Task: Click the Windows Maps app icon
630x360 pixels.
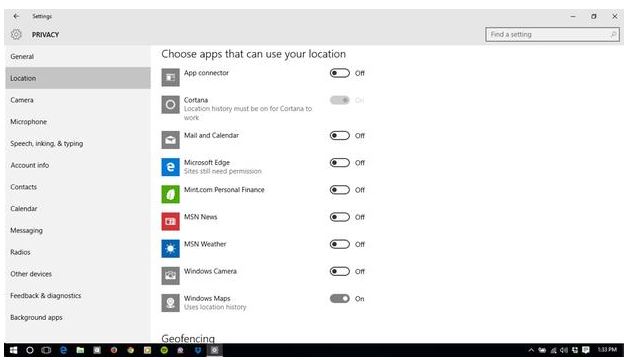Action: coord(170,303)
